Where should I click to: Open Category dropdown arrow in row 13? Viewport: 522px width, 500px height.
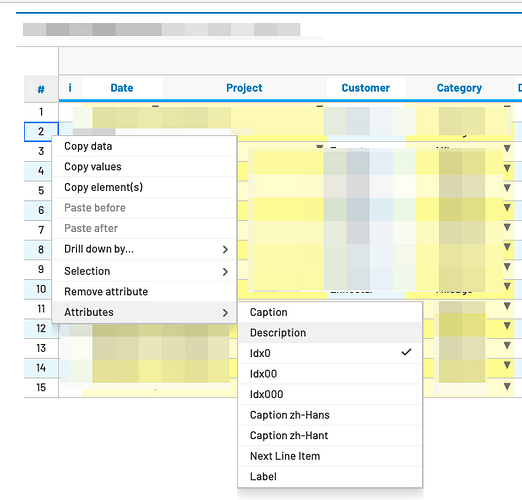507,345
